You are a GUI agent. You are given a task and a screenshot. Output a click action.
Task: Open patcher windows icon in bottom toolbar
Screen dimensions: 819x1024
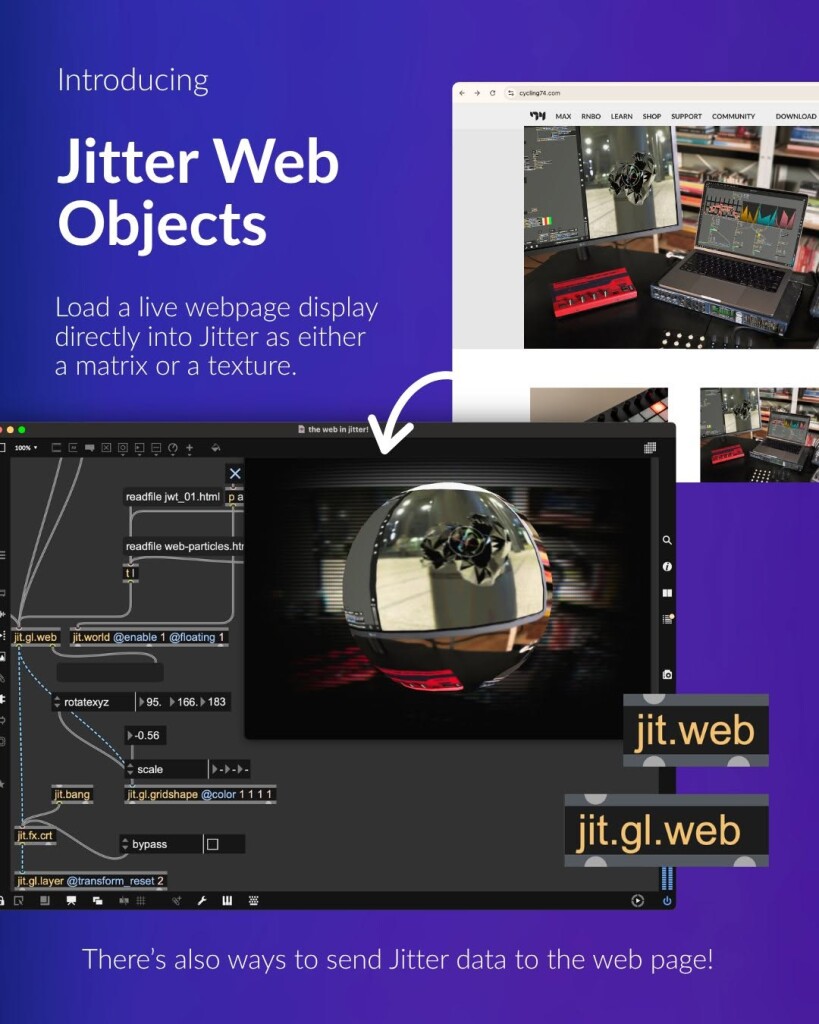tap(97, 901)
